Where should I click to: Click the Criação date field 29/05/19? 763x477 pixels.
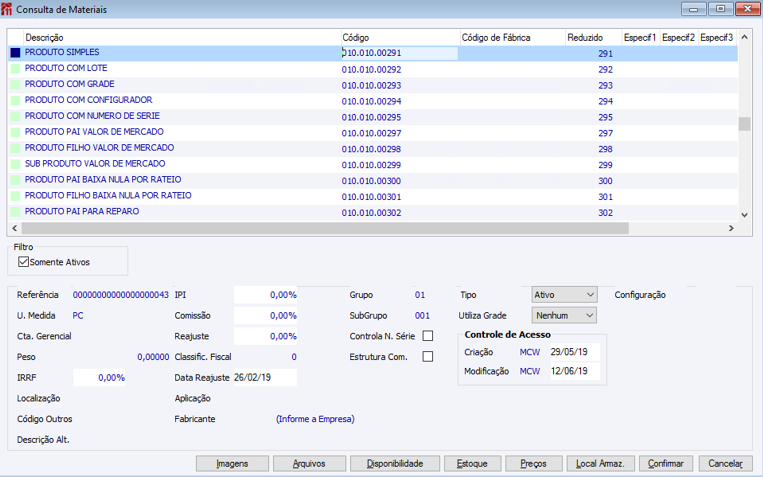(x=575, y=352)
